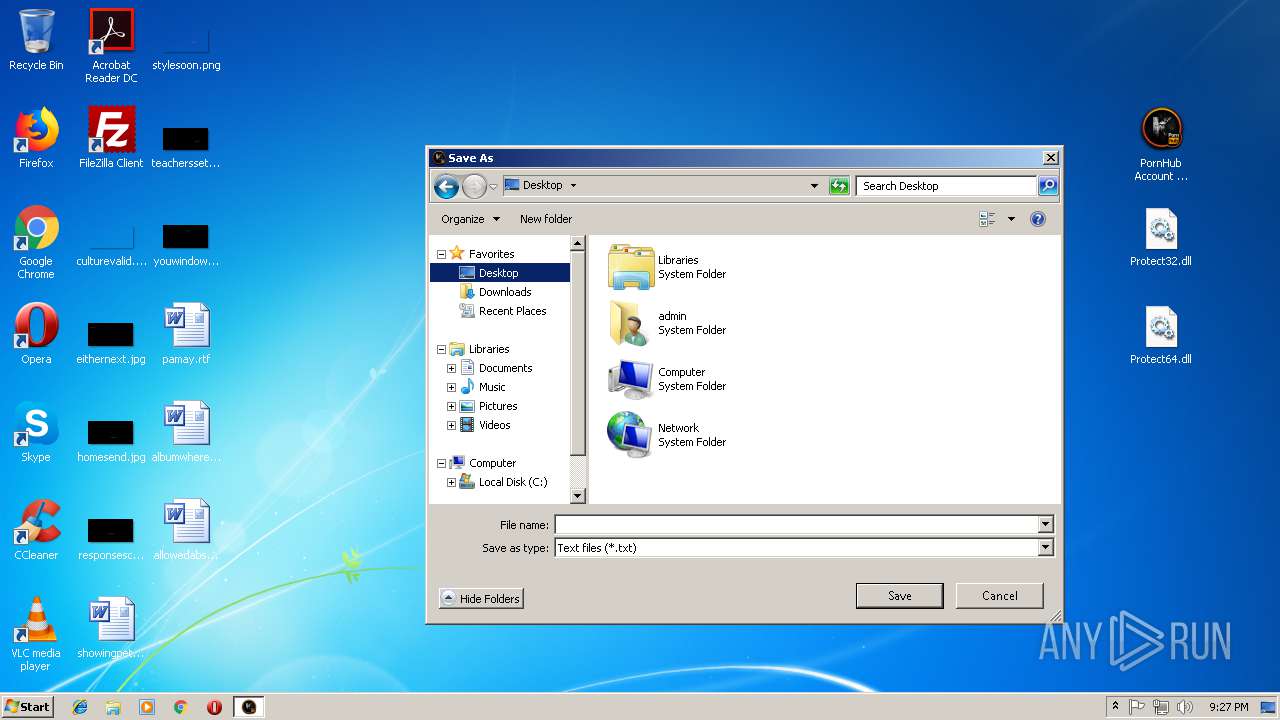Click the Windows Explorer taskbar icon
Screen dimensions: 1280x720
(113, 707)
